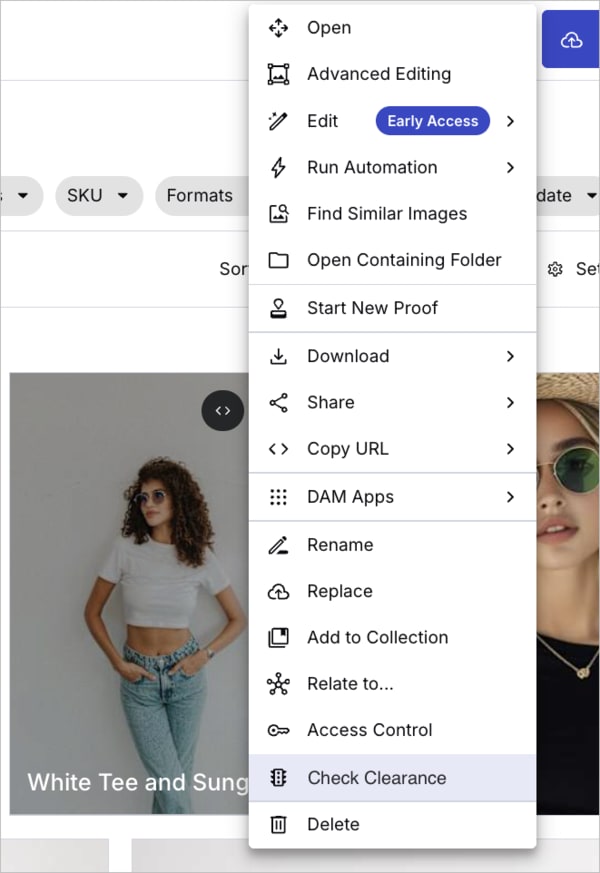Click the Advanced Editing icon

(x=278, y=74)
